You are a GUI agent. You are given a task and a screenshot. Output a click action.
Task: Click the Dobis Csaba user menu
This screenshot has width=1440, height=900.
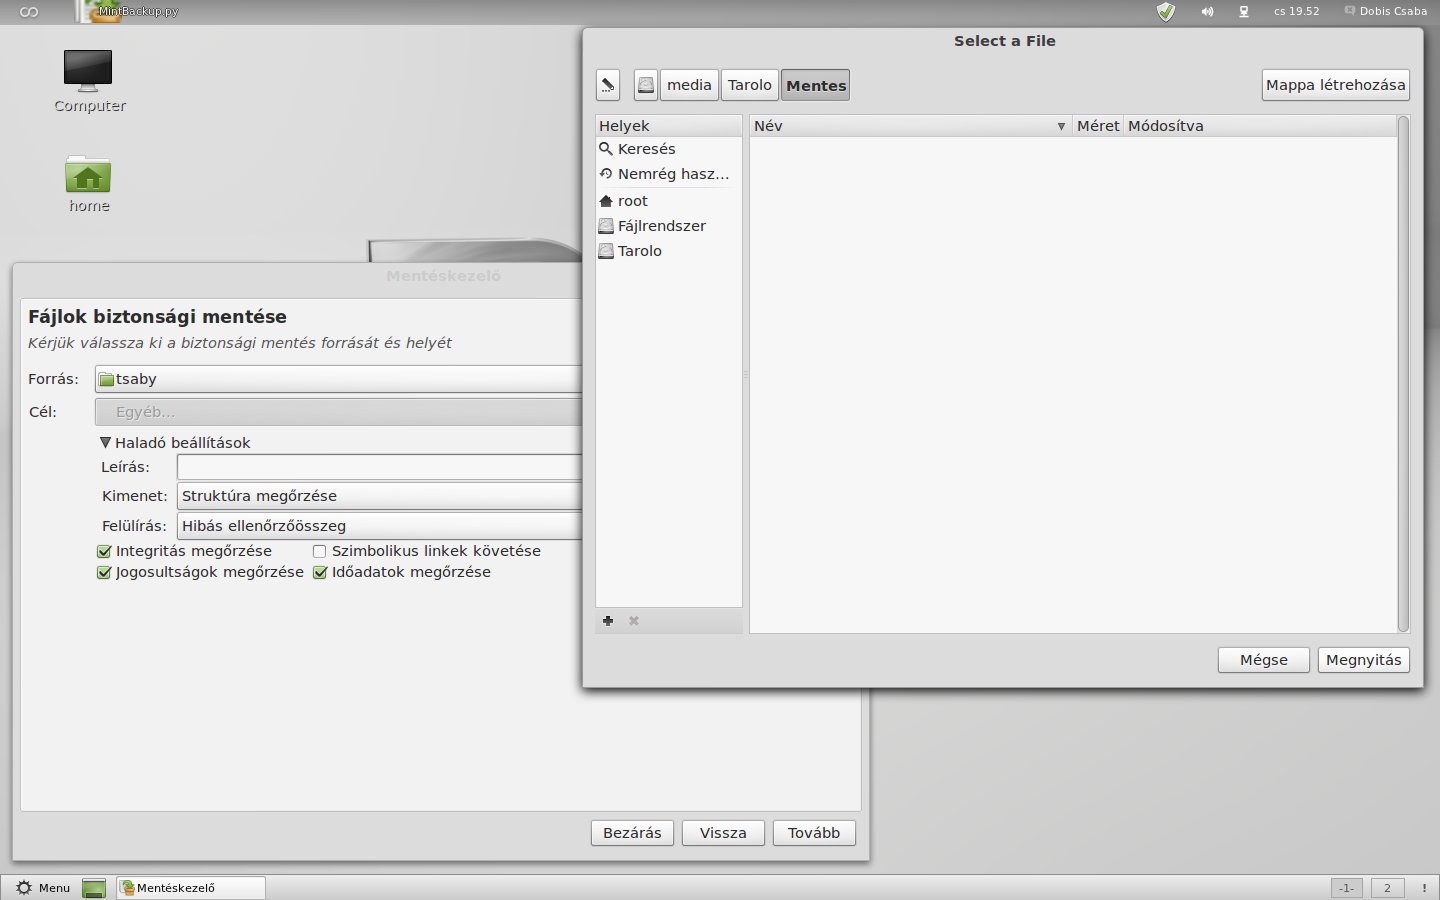pyautogui.click(x=1386, y=11)
